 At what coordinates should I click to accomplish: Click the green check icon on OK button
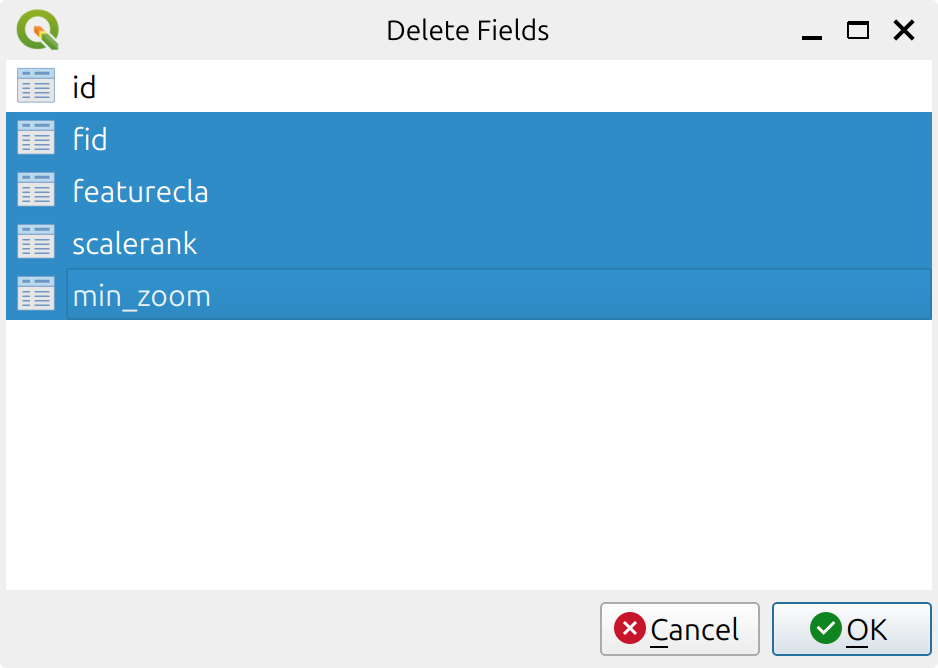point(826,629)
